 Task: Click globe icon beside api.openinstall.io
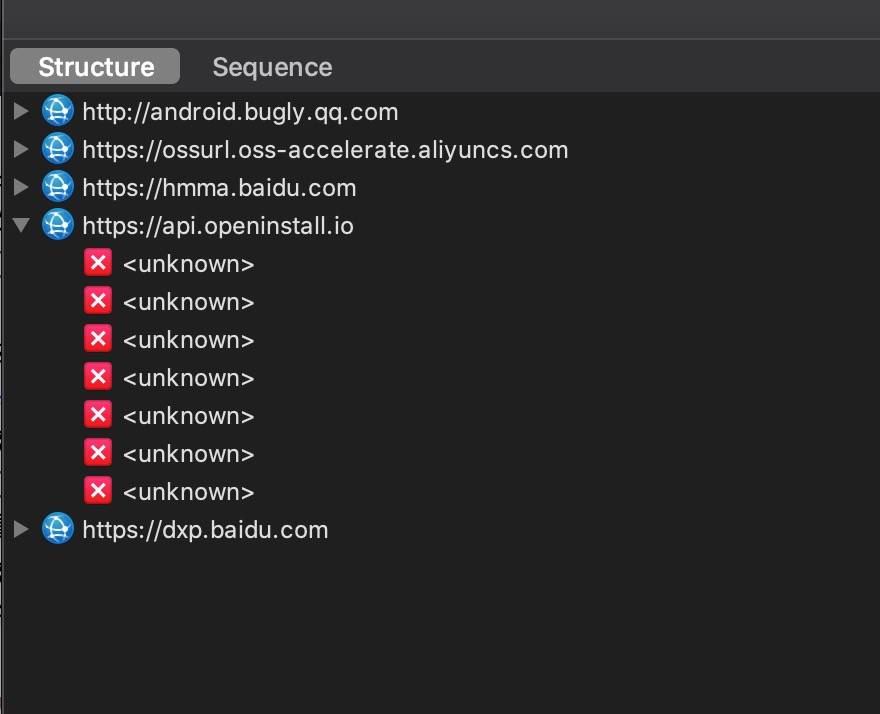coord(58,226)
